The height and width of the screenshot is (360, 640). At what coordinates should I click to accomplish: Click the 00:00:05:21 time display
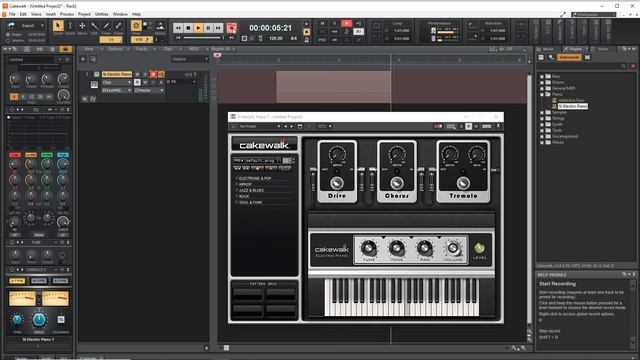270,28
